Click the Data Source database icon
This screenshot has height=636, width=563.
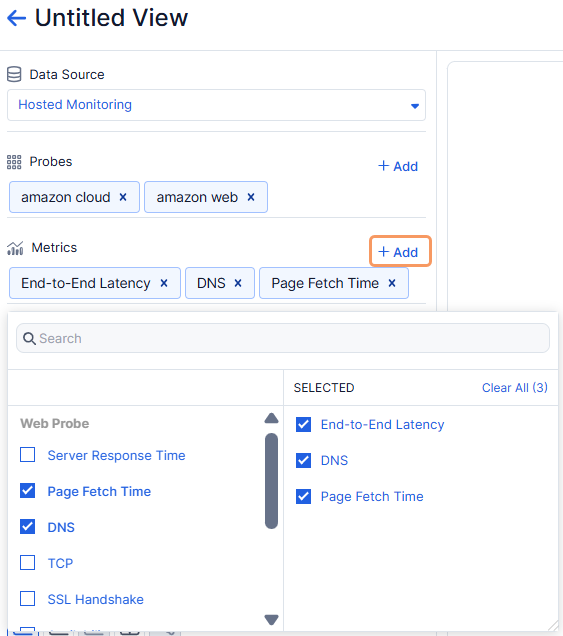tap(14, 75)
